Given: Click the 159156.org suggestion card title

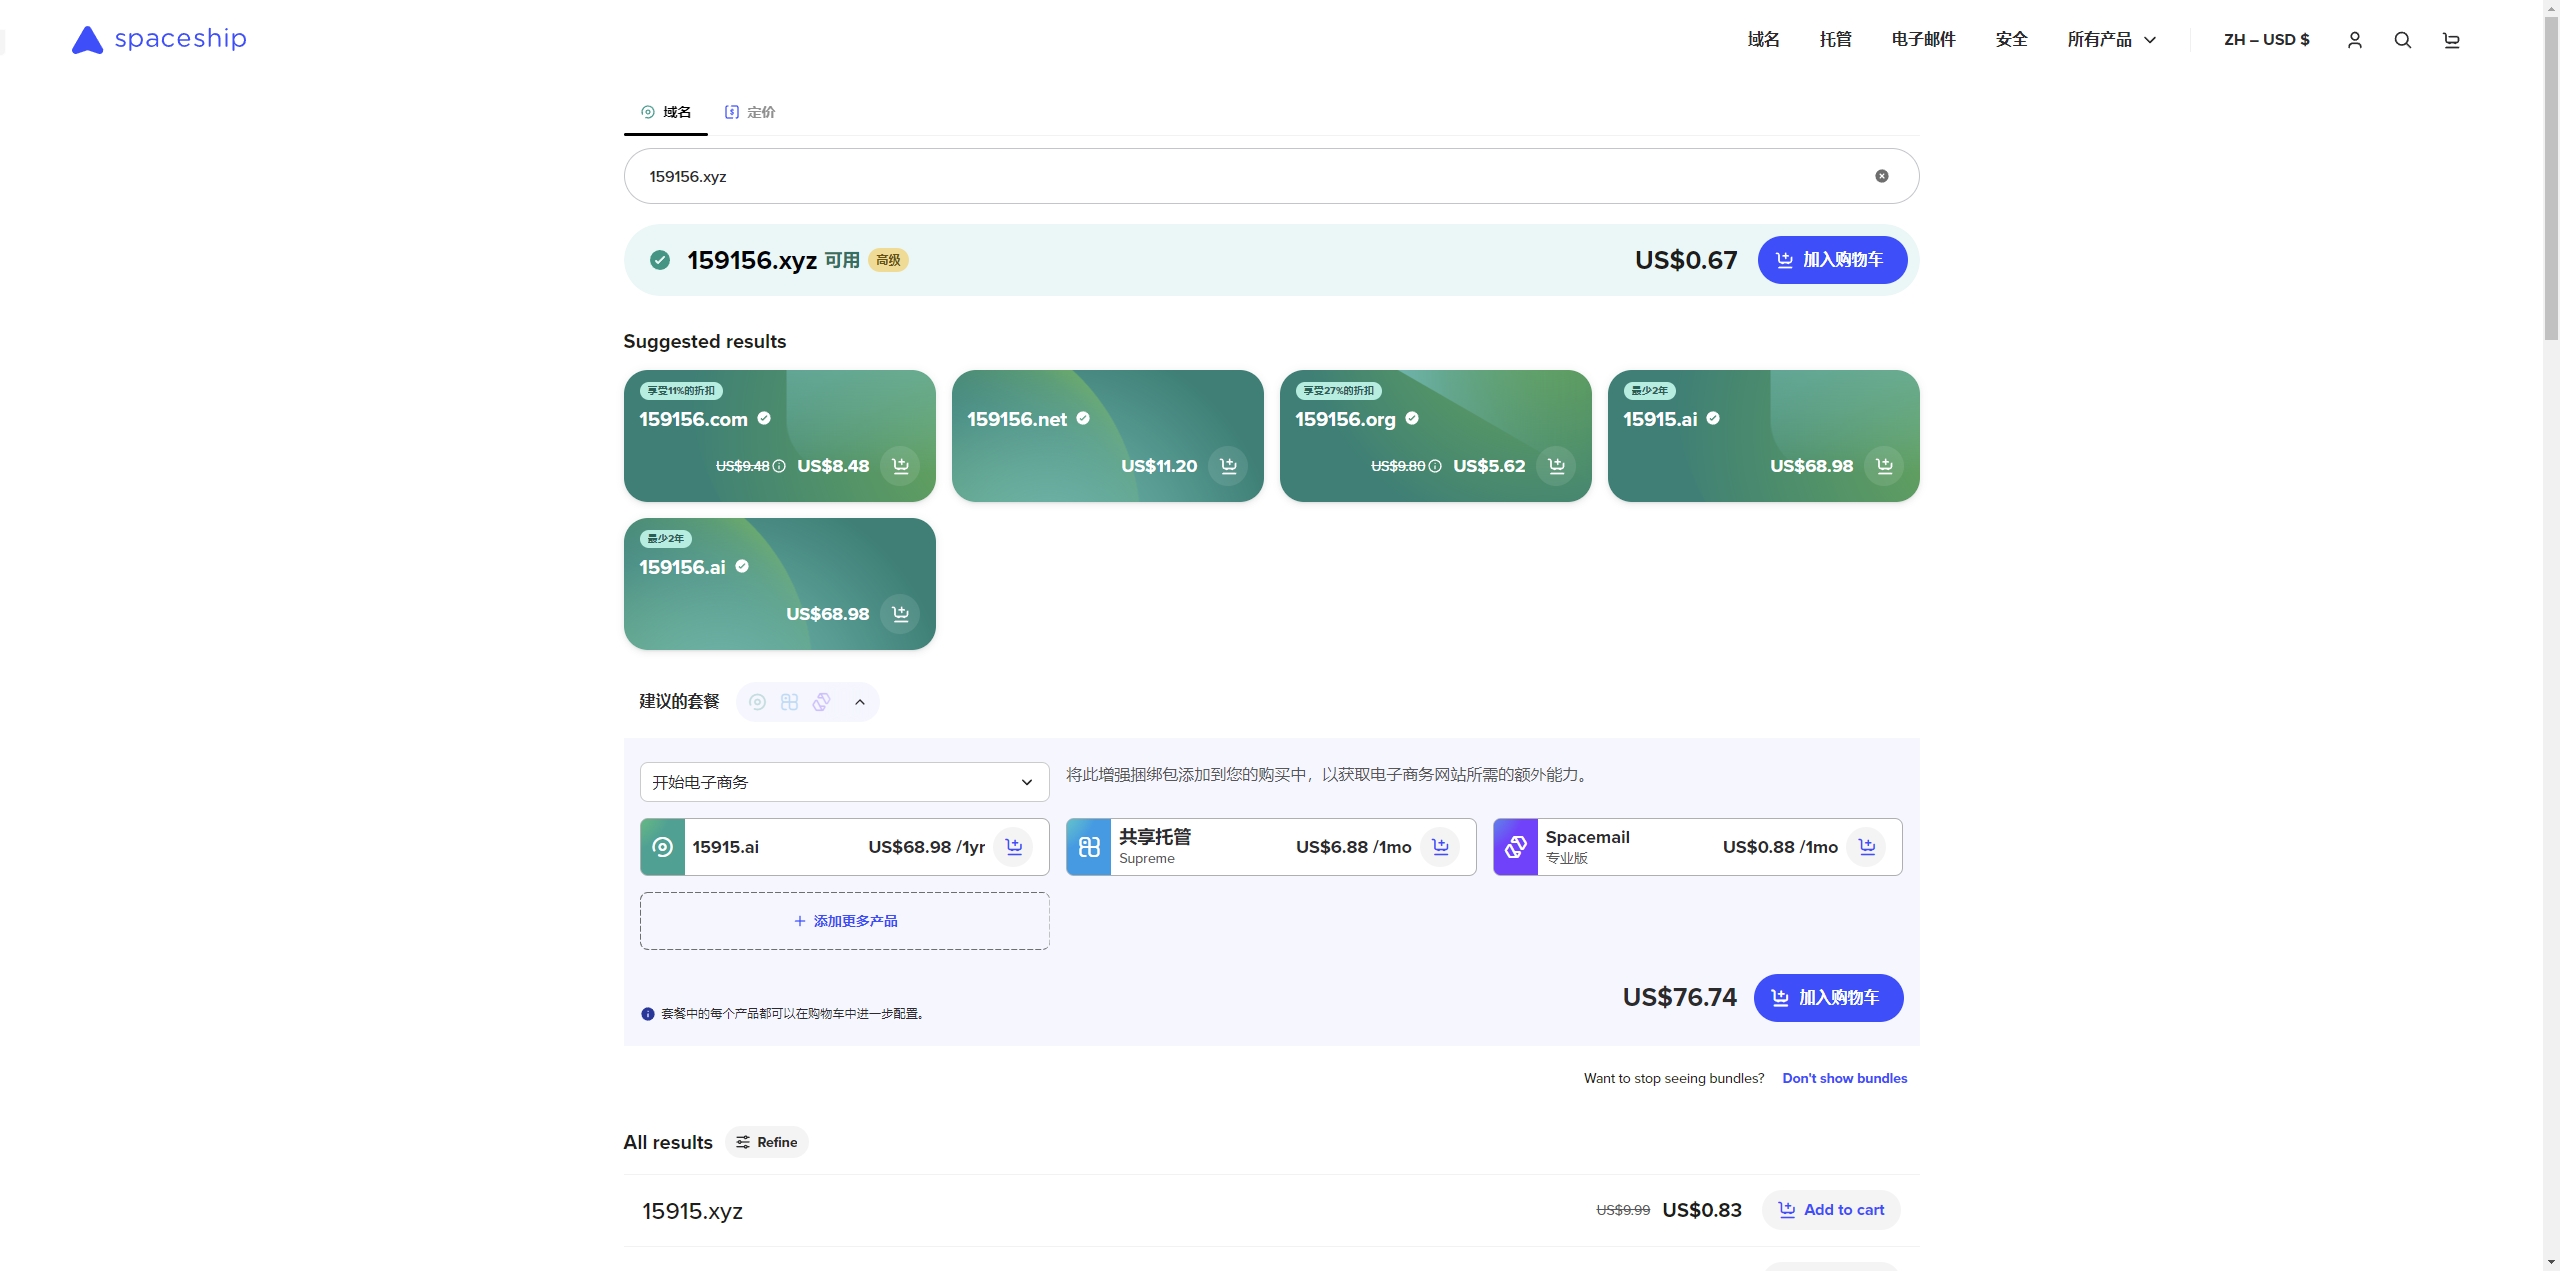Looking at the screenshot, I should [1345, 419].
